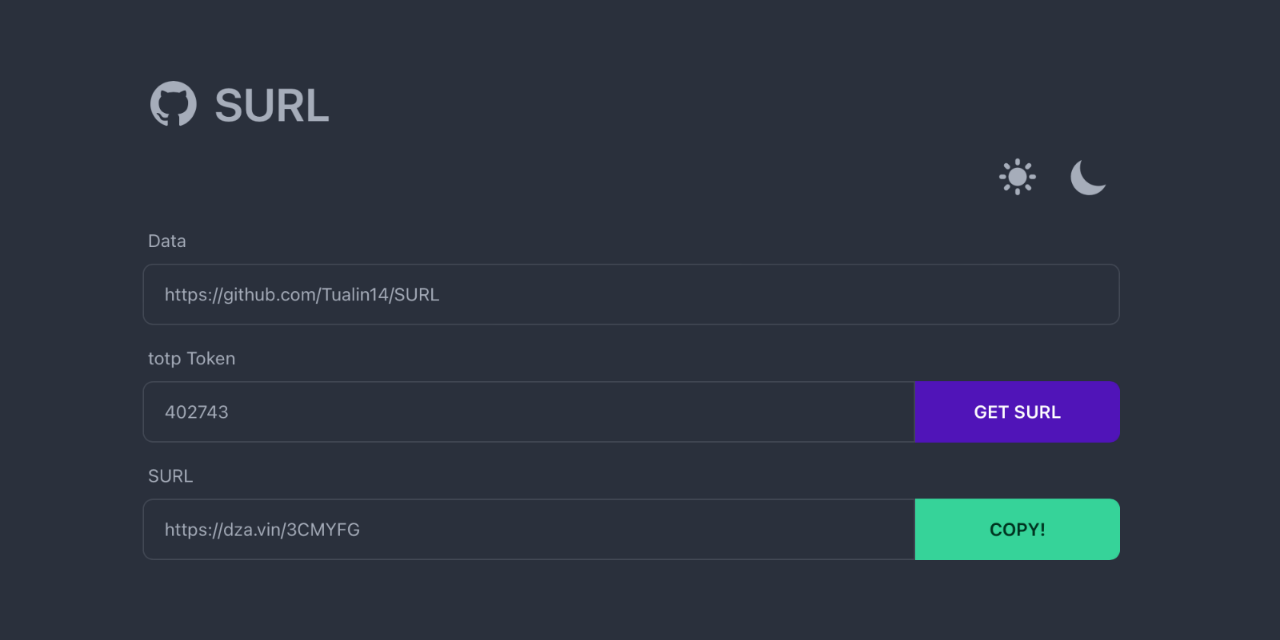This screenshot has height=640, width=1280.
Task: Click the totp Token label
Action: coord(192,358)
